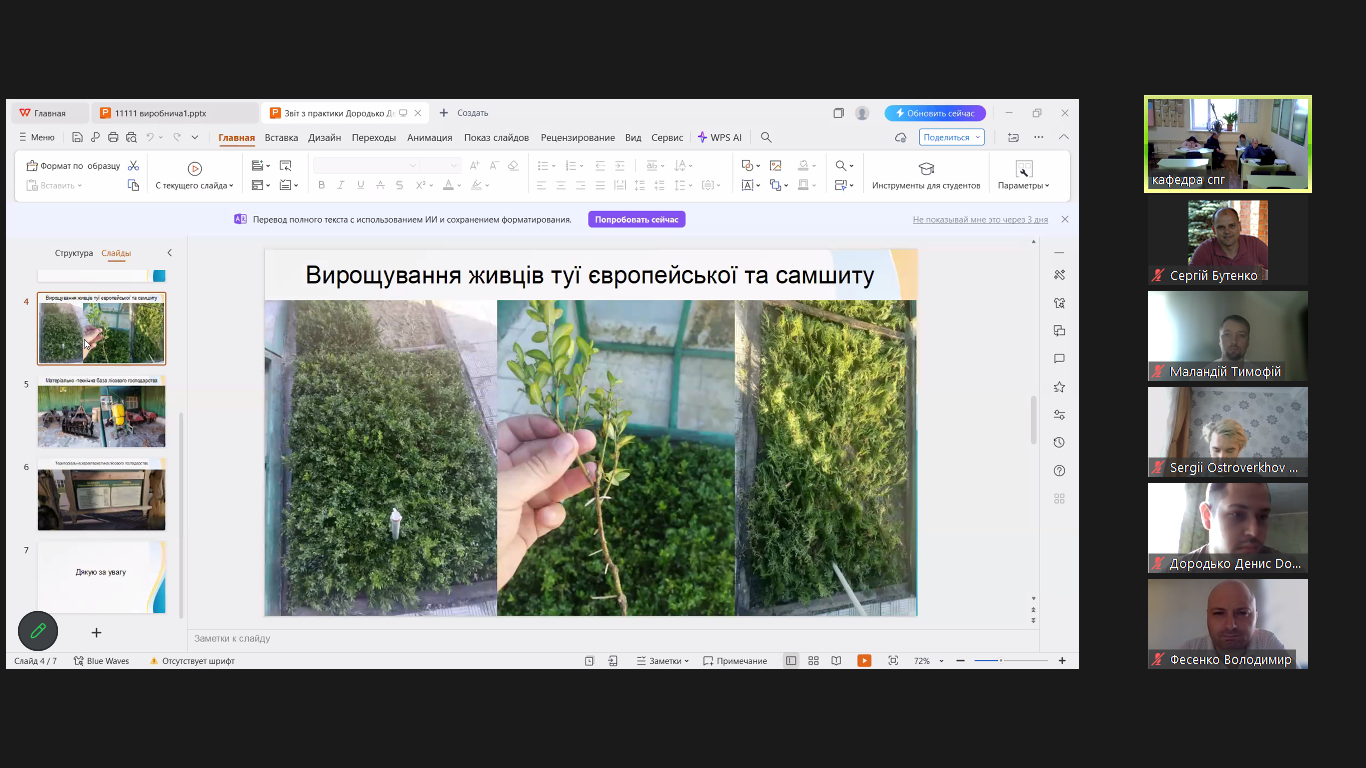This screenshot has width=1366, height=768.
Task: Open the Параметры dropdown
Action: pos(1023,185)
